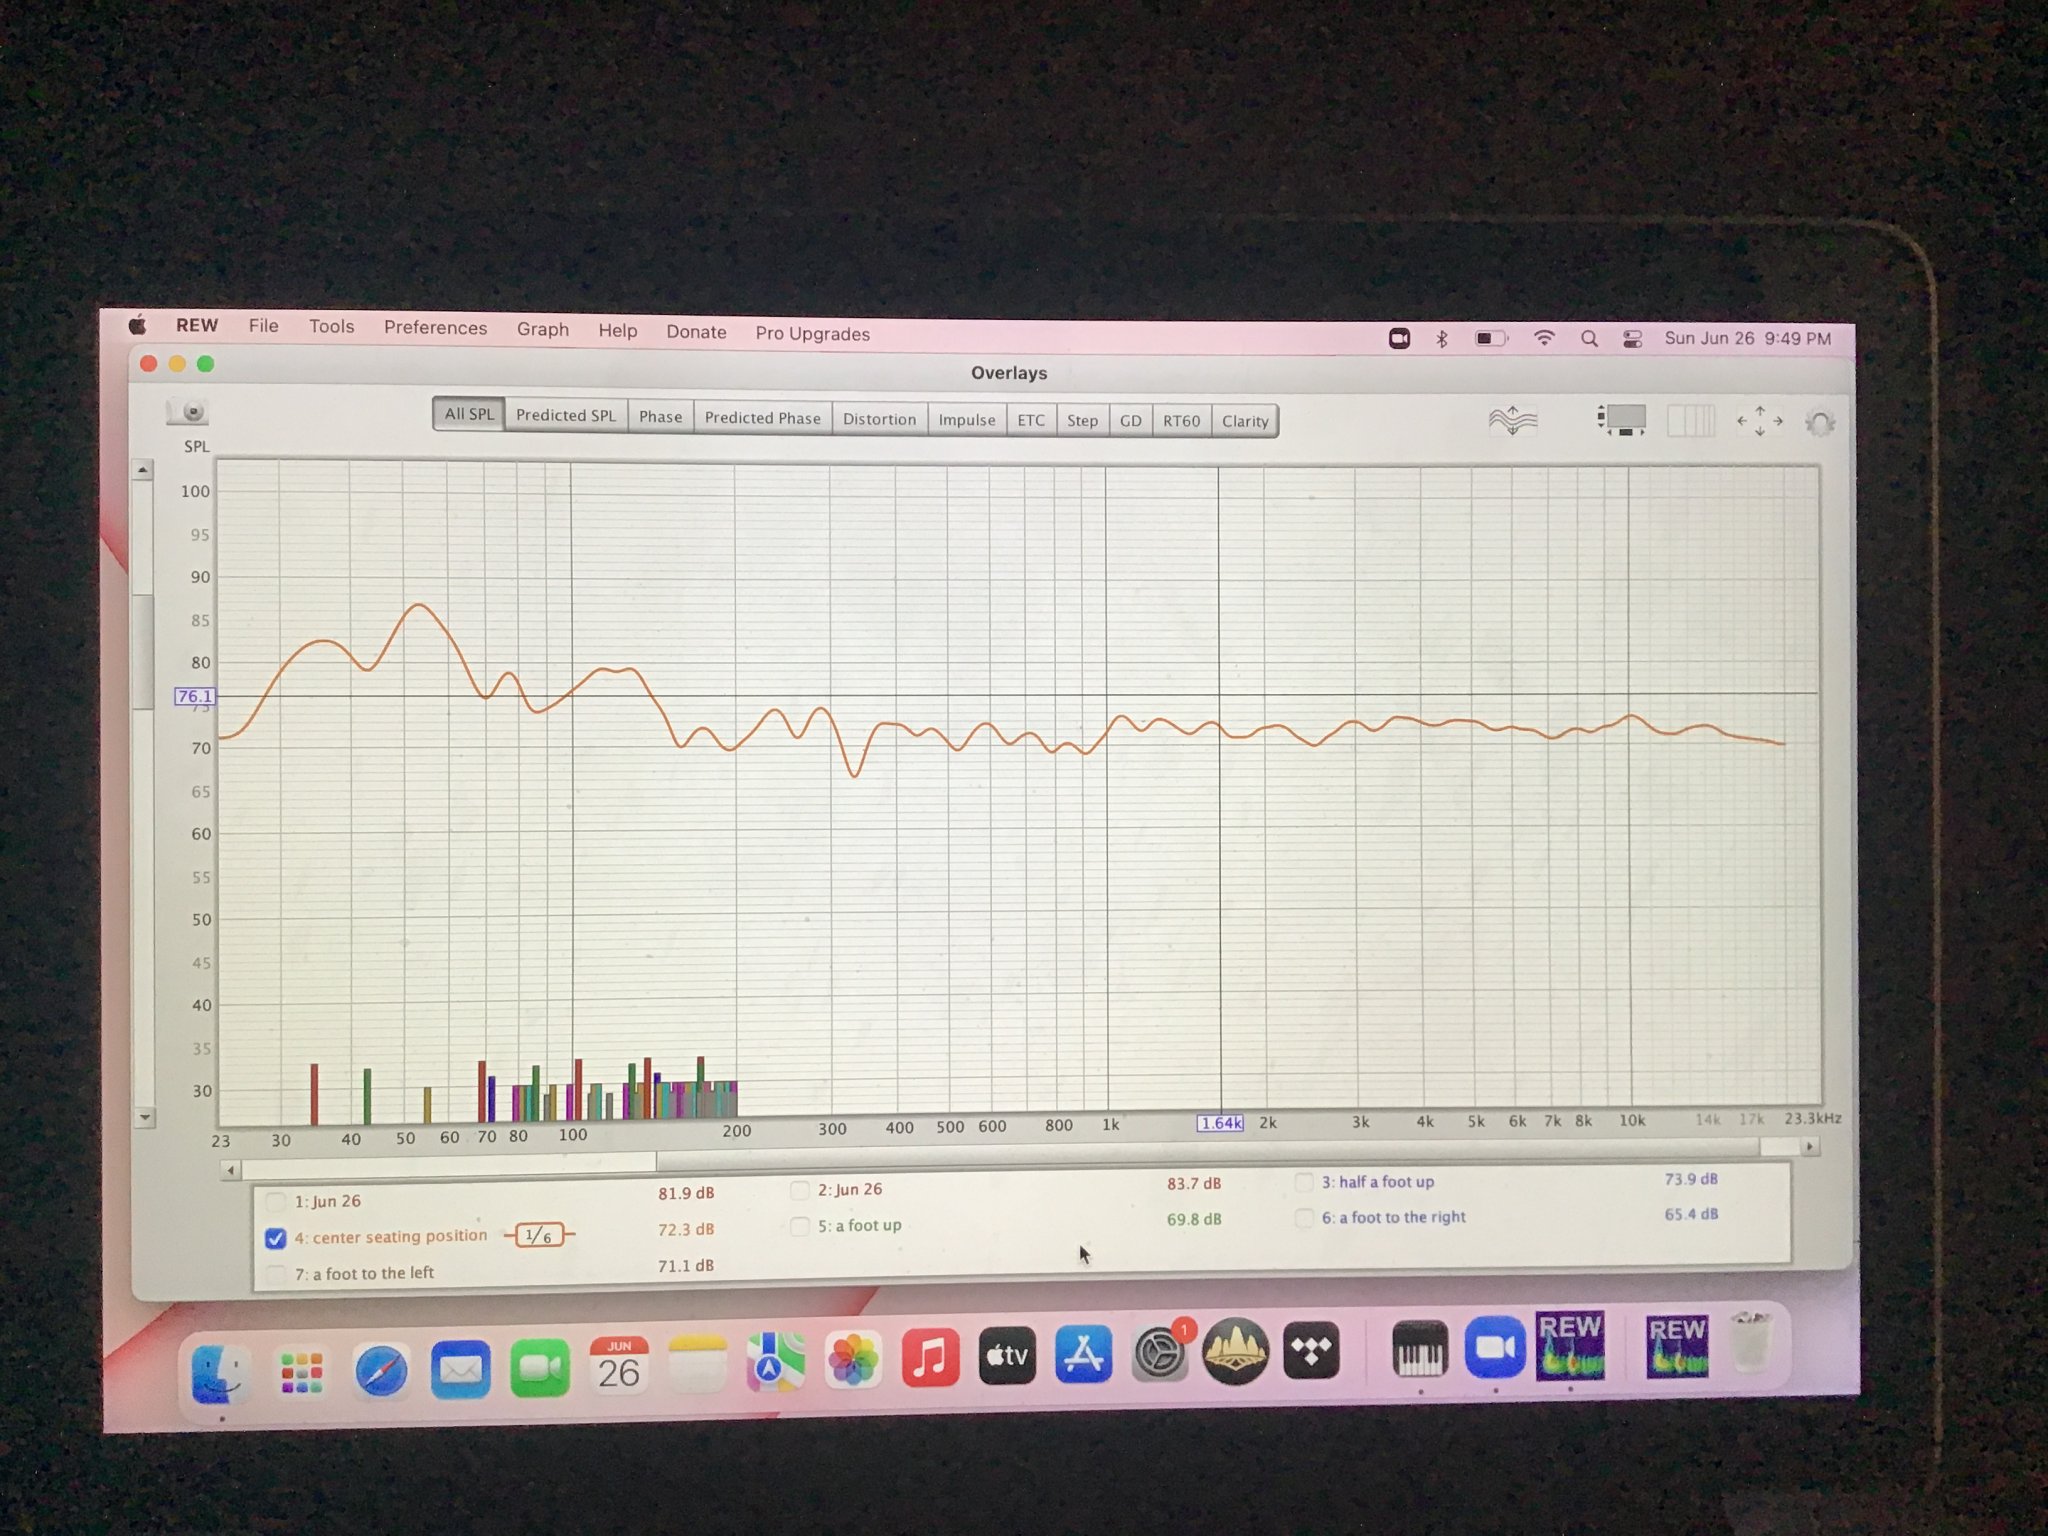The width and height of the screenshot is (2048, 1536).
Task: Switch to the Impulse tab
Action: click(x=966, y=420)
